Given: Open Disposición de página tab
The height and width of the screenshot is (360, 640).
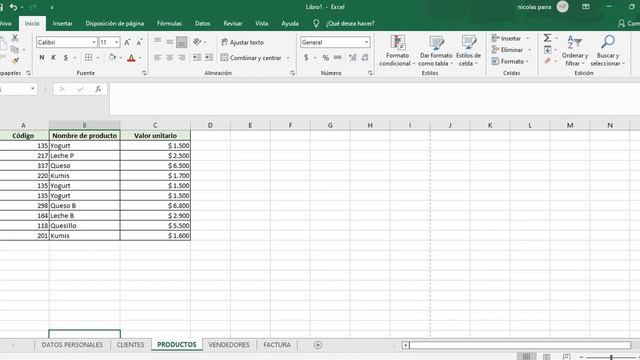Looking at the screenshot, I should tap(115, 24).
